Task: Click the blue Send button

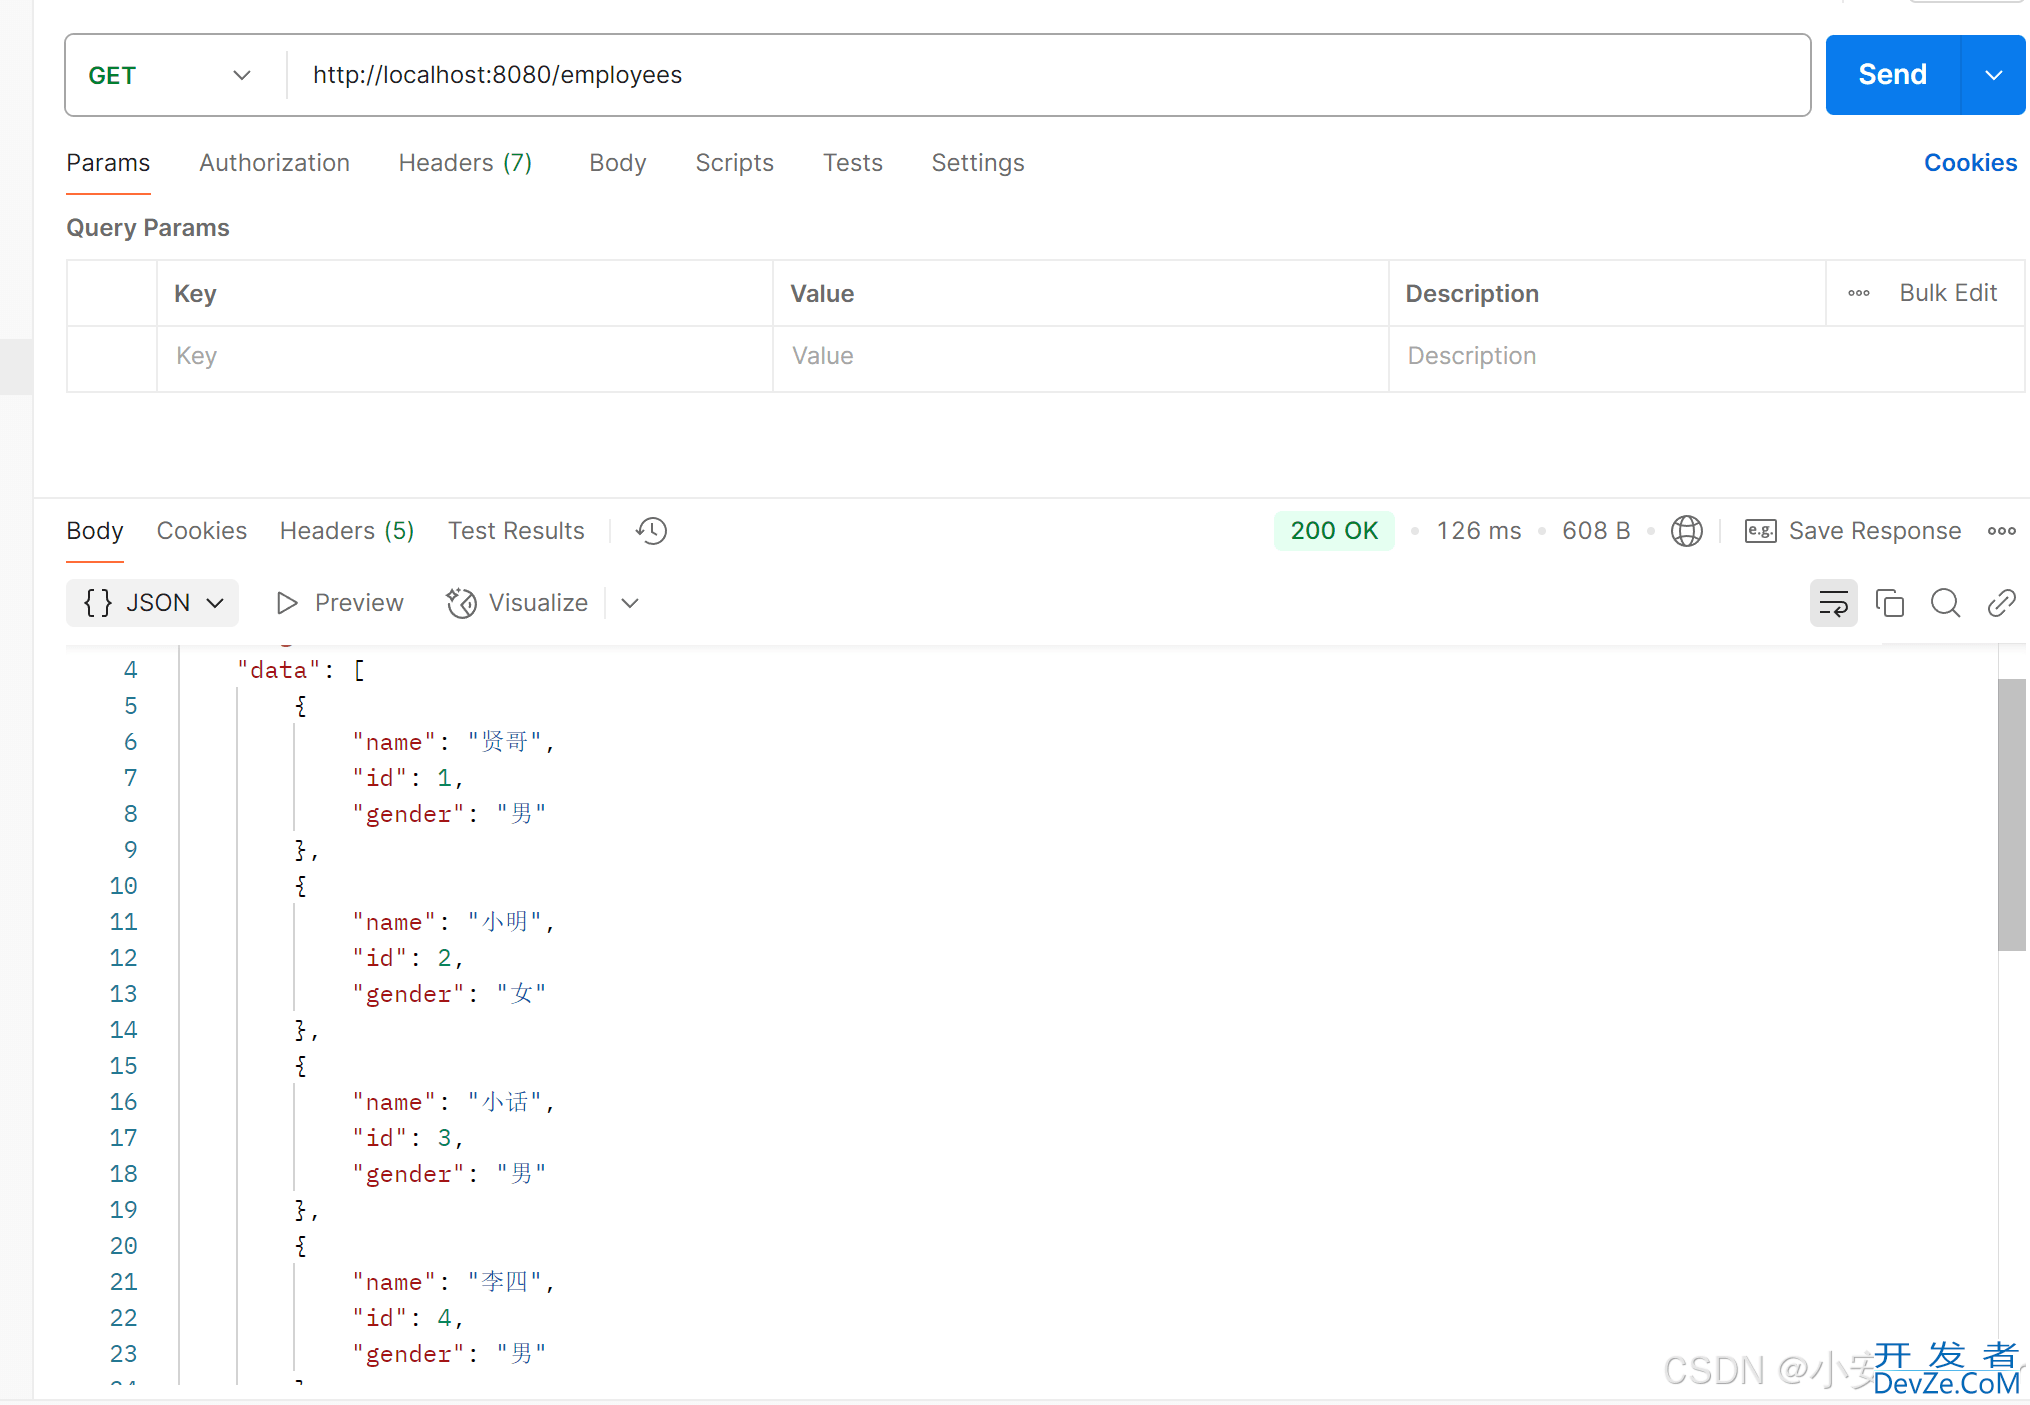Action: pos(1892,75)
